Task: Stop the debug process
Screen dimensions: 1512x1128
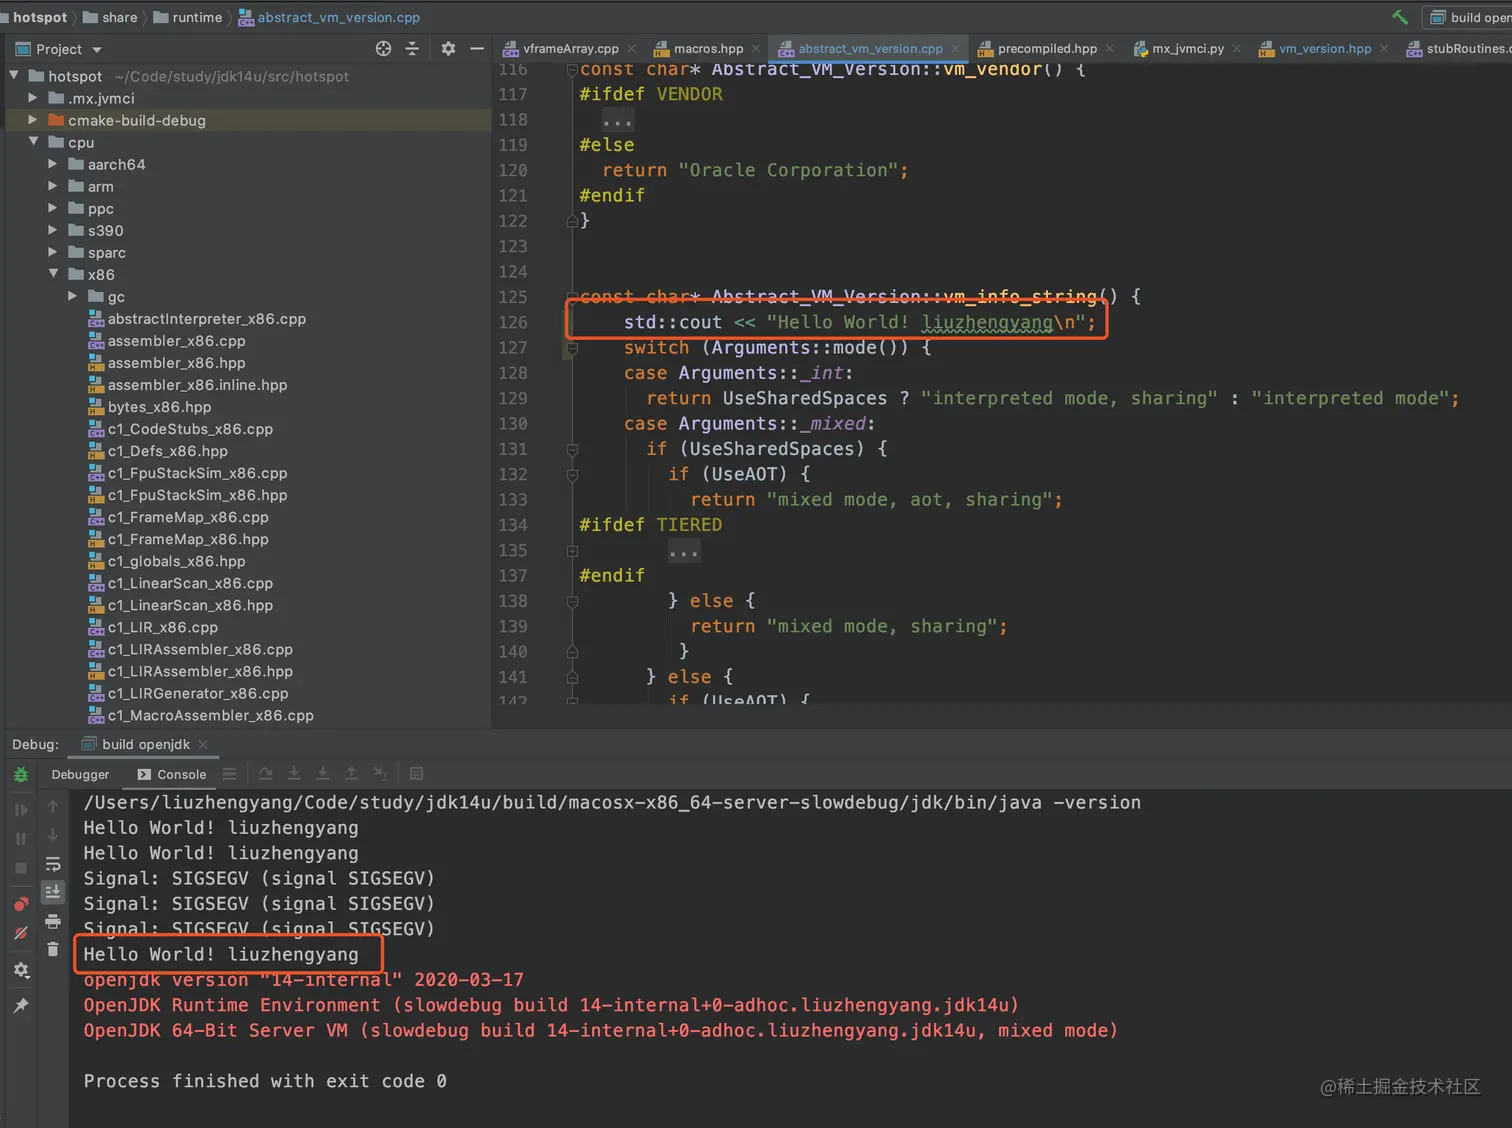Action: pos(21,868)
